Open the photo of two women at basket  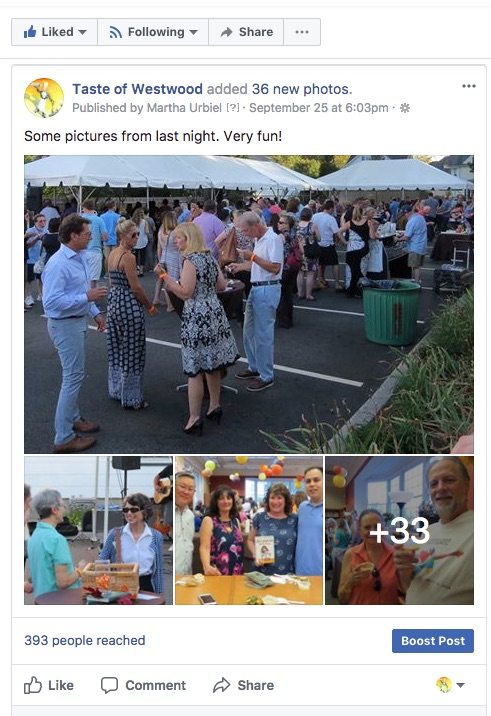click(x=98, y=530)
